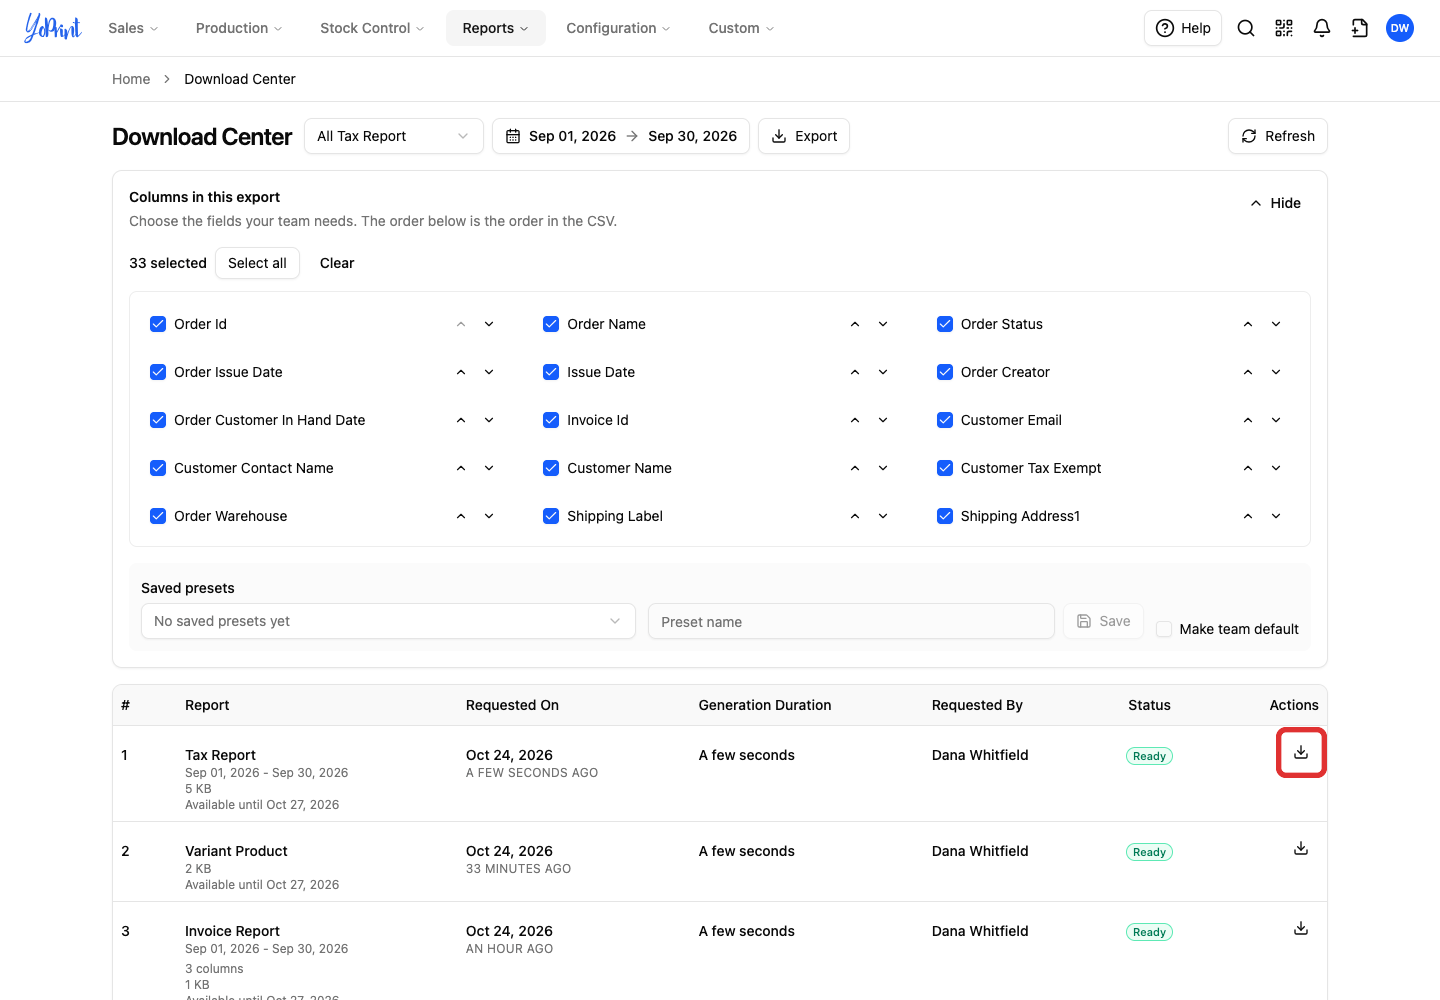This screenshot has width=1440, height=1000.
Task: Click the YoPrint logo
Action: [x=53, y=28]
